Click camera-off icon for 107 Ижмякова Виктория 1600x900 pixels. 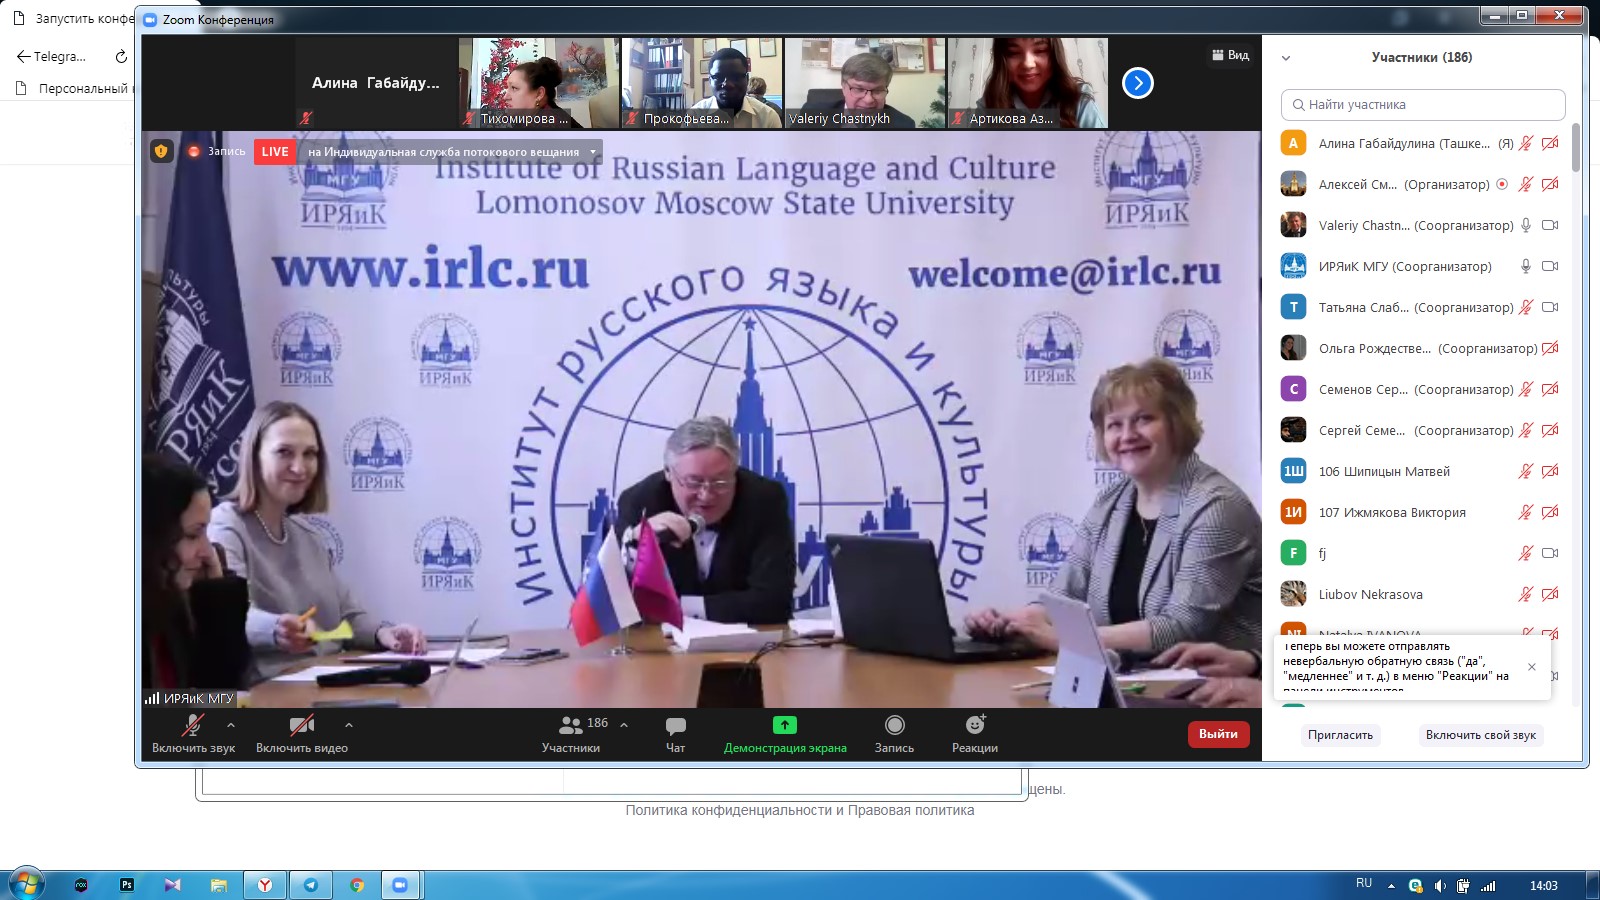pos(1550,512)
